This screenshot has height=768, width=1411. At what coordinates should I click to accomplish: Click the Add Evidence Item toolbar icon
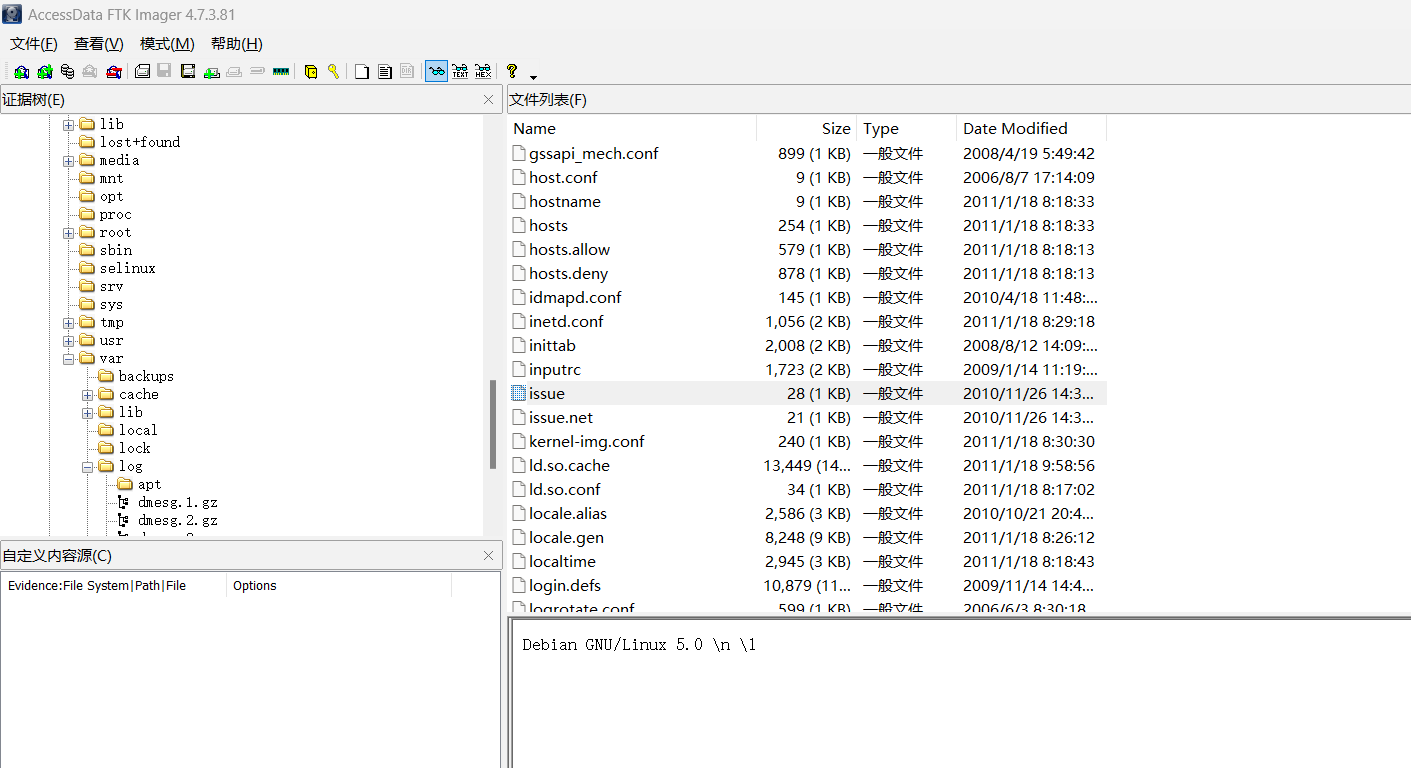(21, 72)
